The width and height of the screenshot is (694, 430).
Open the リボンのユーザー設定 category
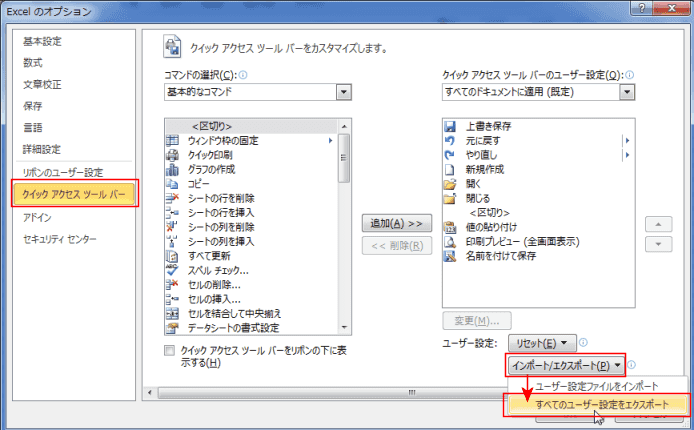(63, 173)
